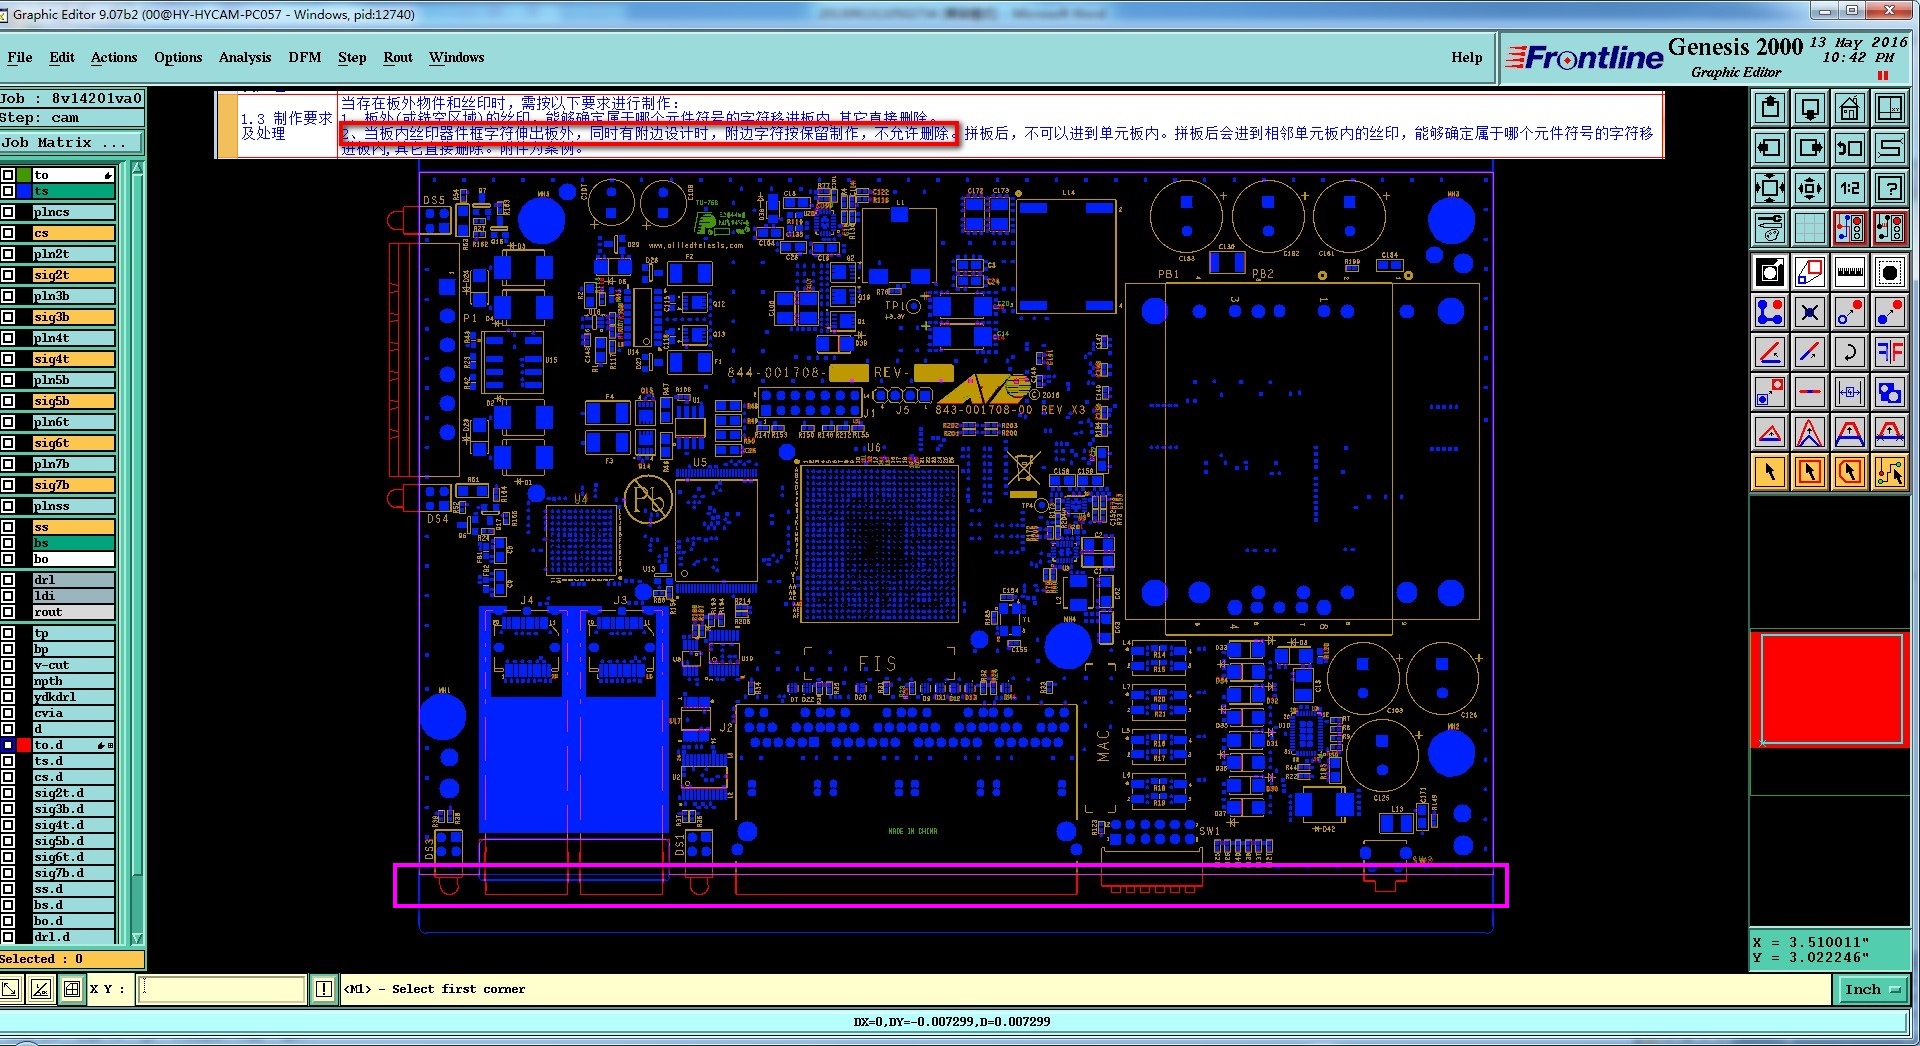Click the Home view house icon
Screen dimensions: 1920x1046
[x=1850, y=108]
